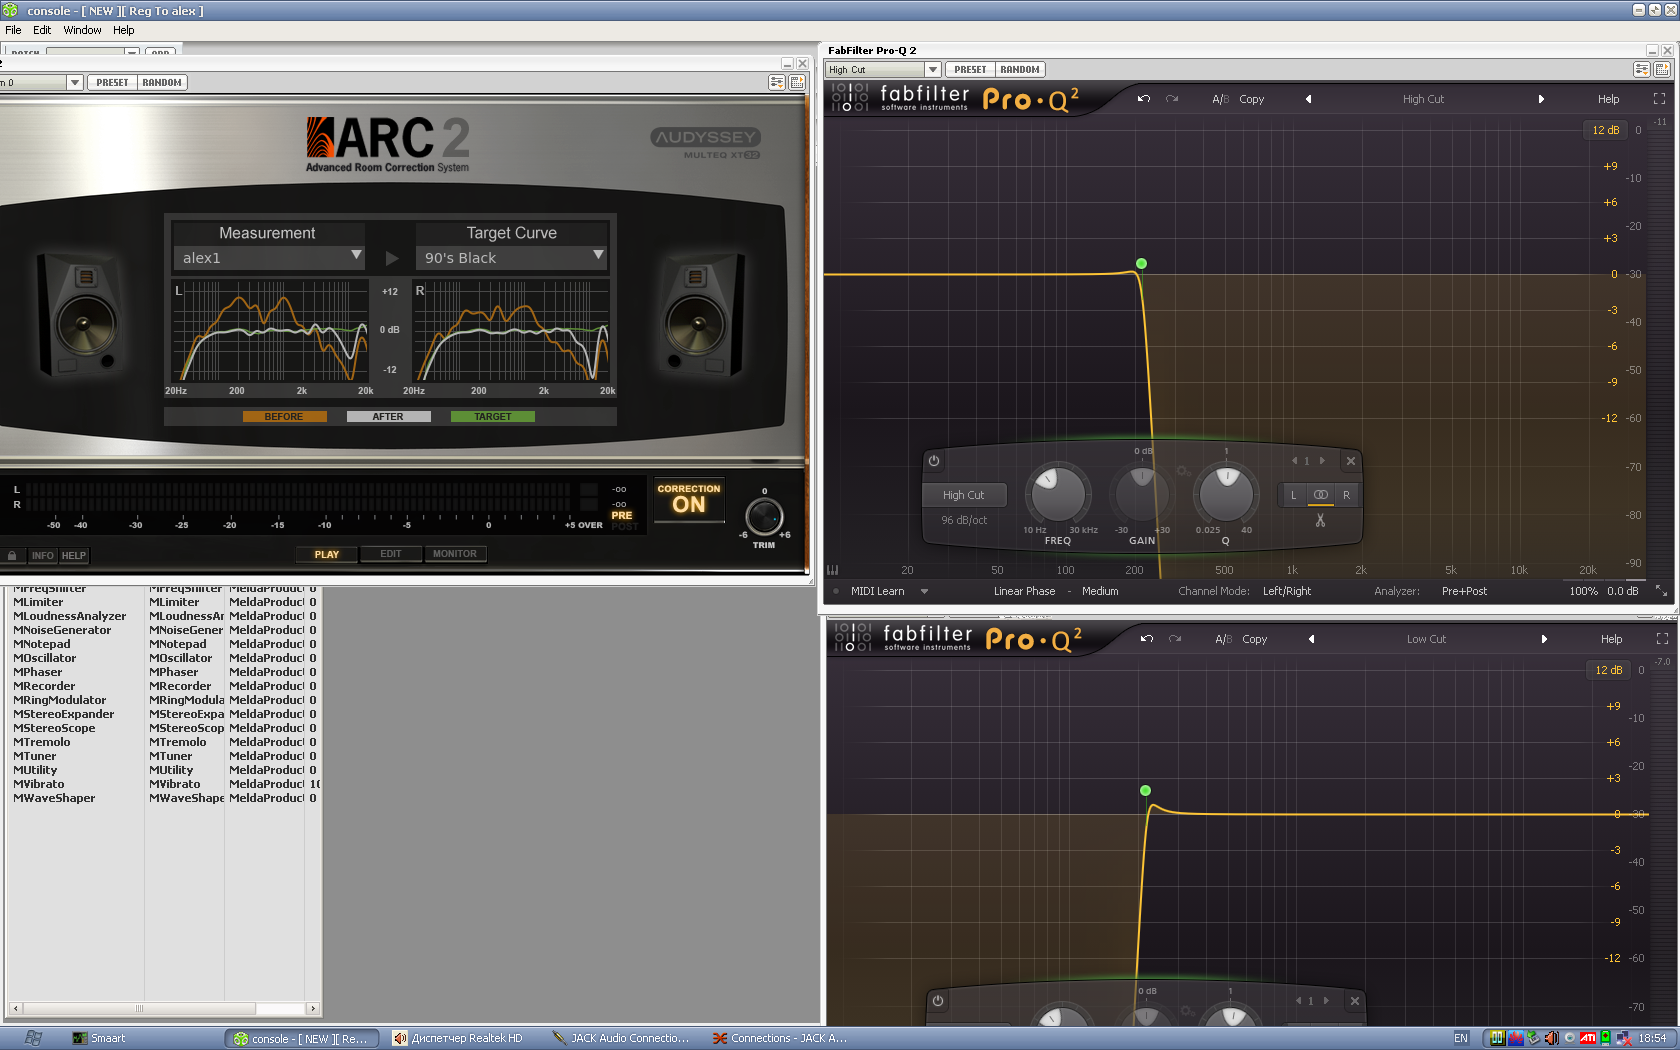The height and width of the screenshot is (1050, 1680).
Task: Select the EDIT tab in ARC 2
Action: [x=391, y=554]
